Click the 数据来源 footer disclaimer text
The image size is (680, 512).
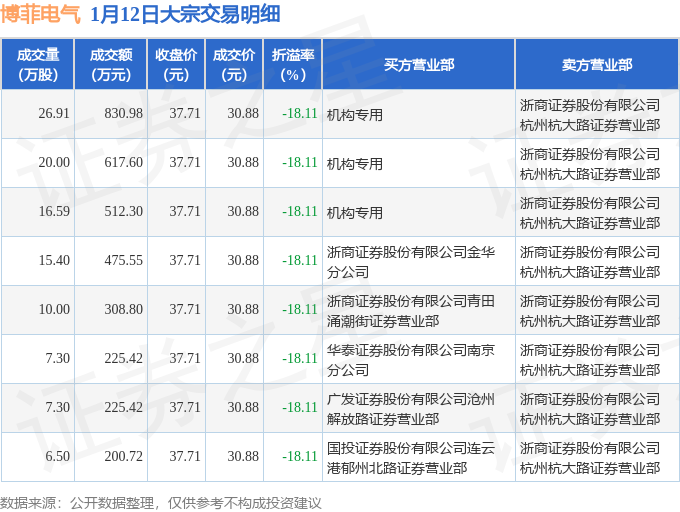pos(160,503)
